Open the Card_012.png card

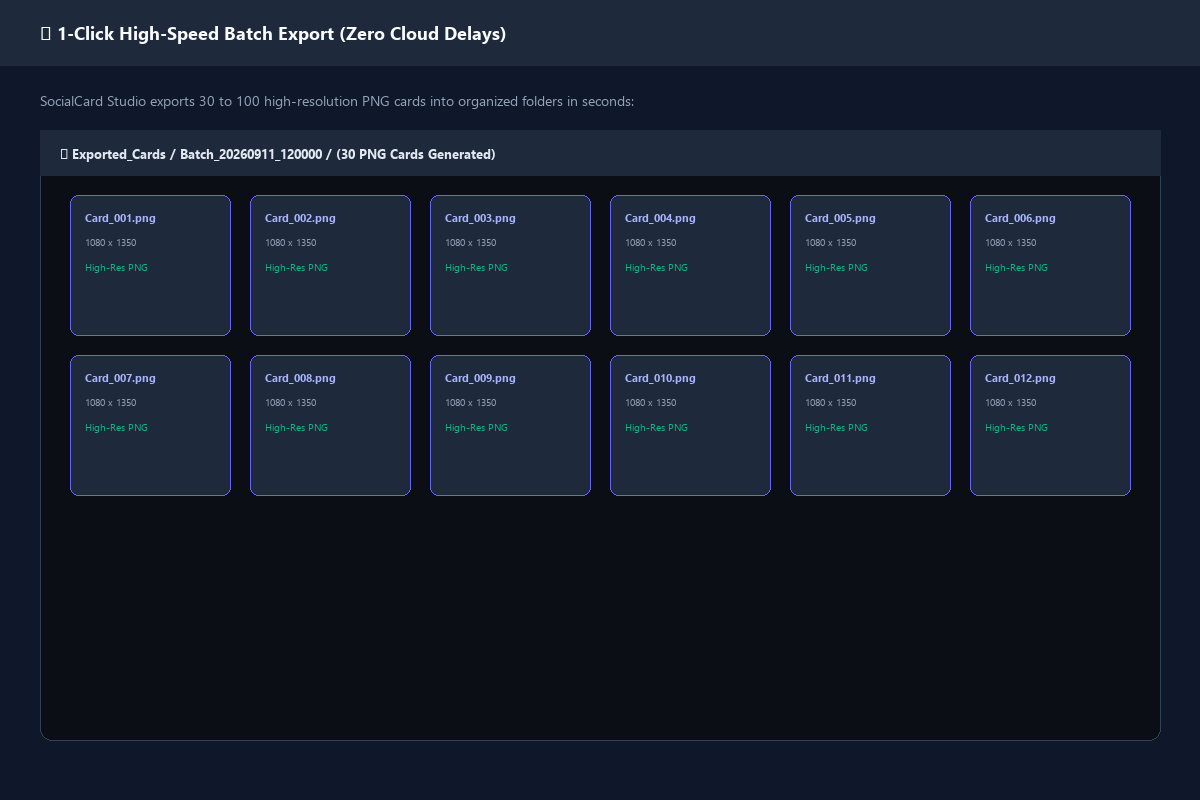pos(1050,425)
